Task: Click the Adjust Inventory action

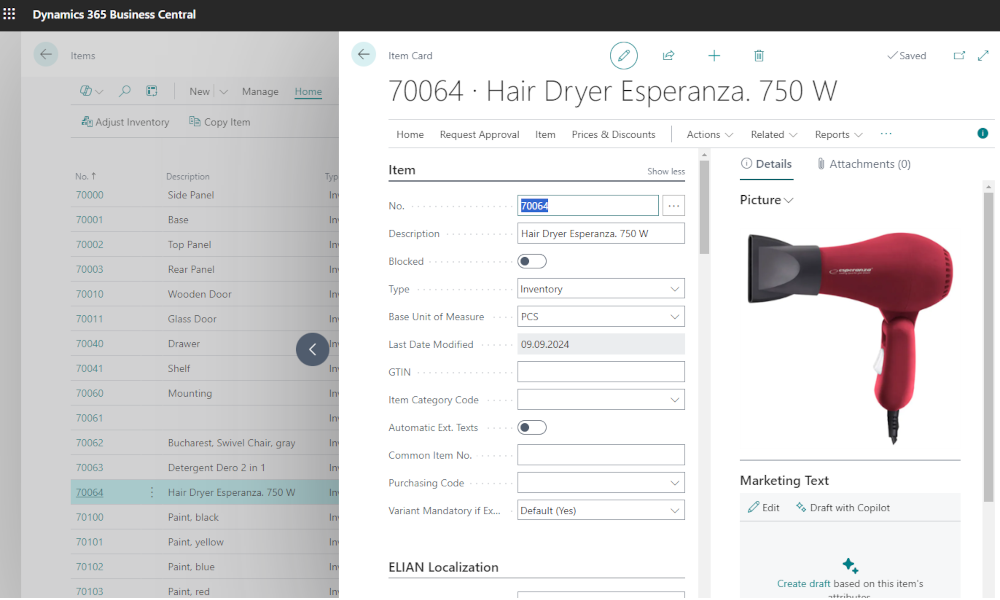Action: (x=125, y=122)
